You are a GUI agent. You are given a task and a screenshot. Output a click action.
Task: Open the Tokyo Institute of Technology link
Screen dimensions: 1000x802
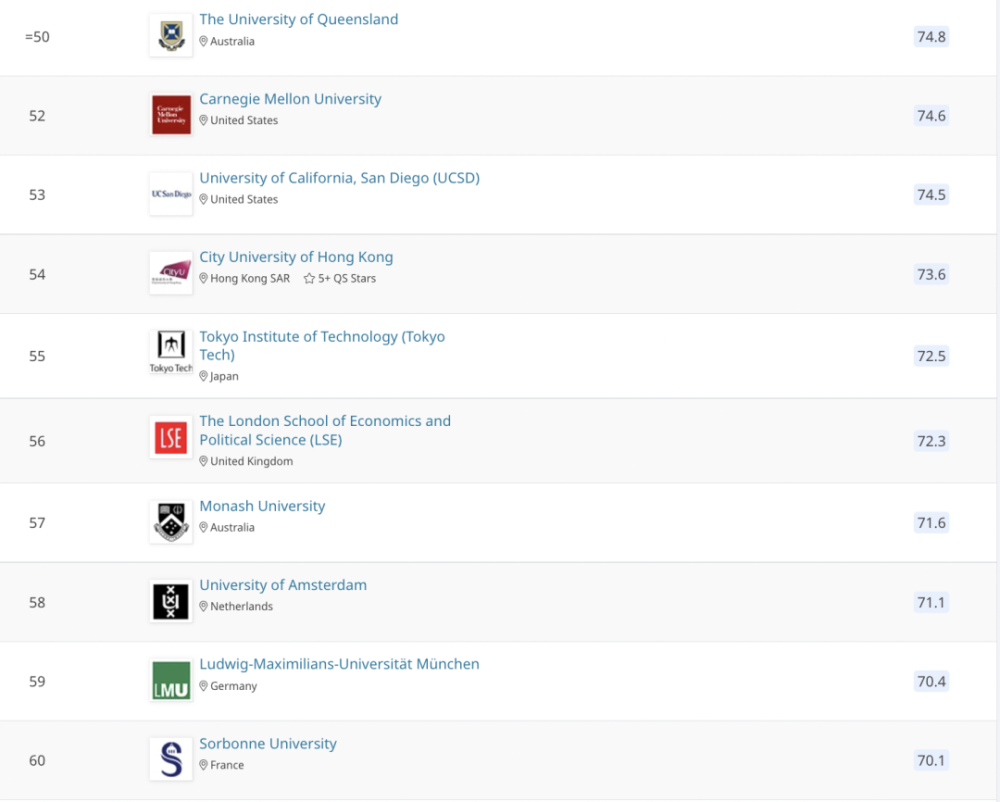322,346
